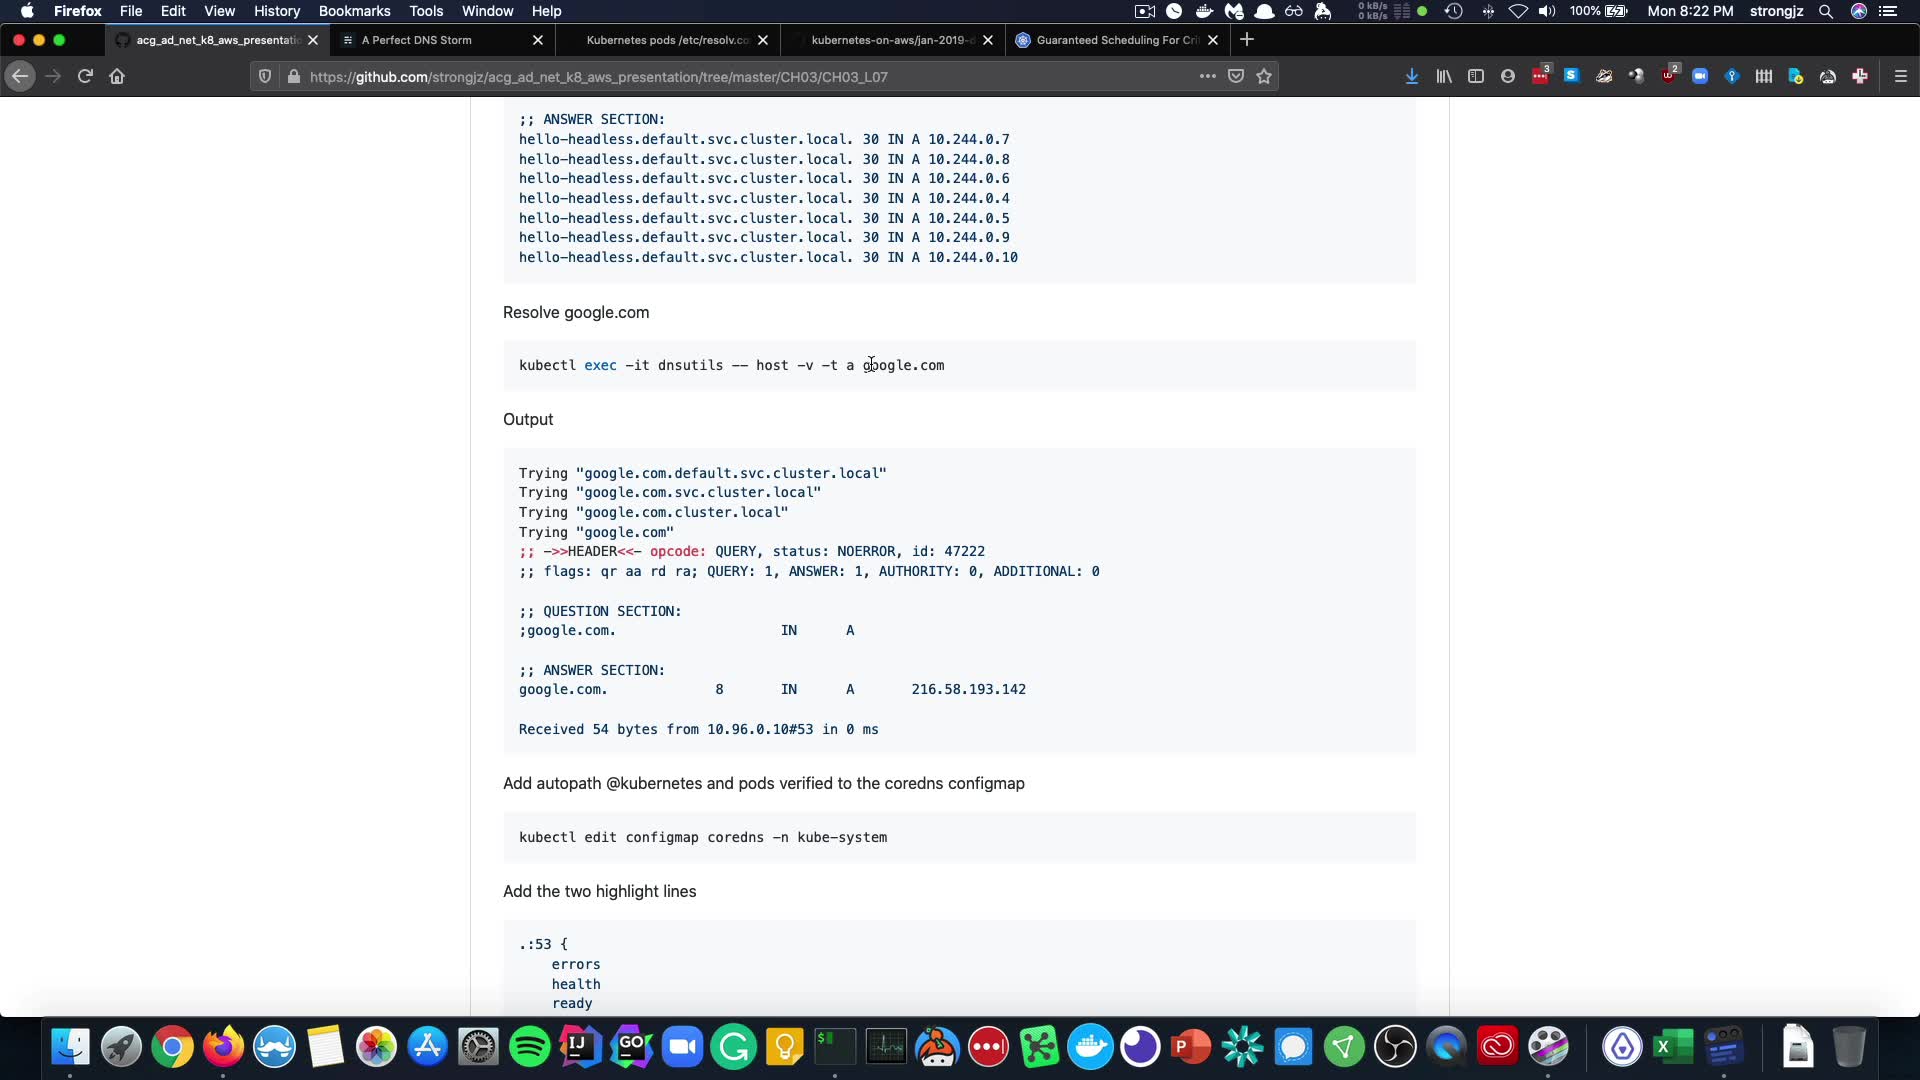1920x1080 pixels.
Task: Save the page to Pocket
Action: click(x=1236, y=76)
